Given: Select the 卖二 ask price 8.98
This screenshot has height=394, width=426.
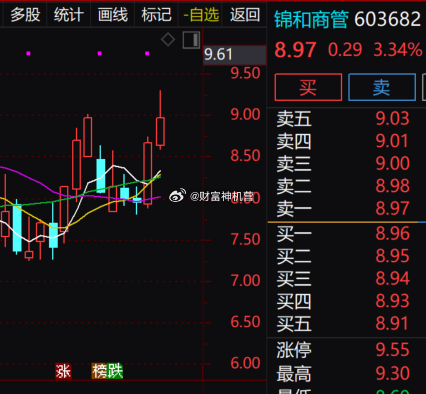Looking at the screenshot, I should click(x=392, y=186).
